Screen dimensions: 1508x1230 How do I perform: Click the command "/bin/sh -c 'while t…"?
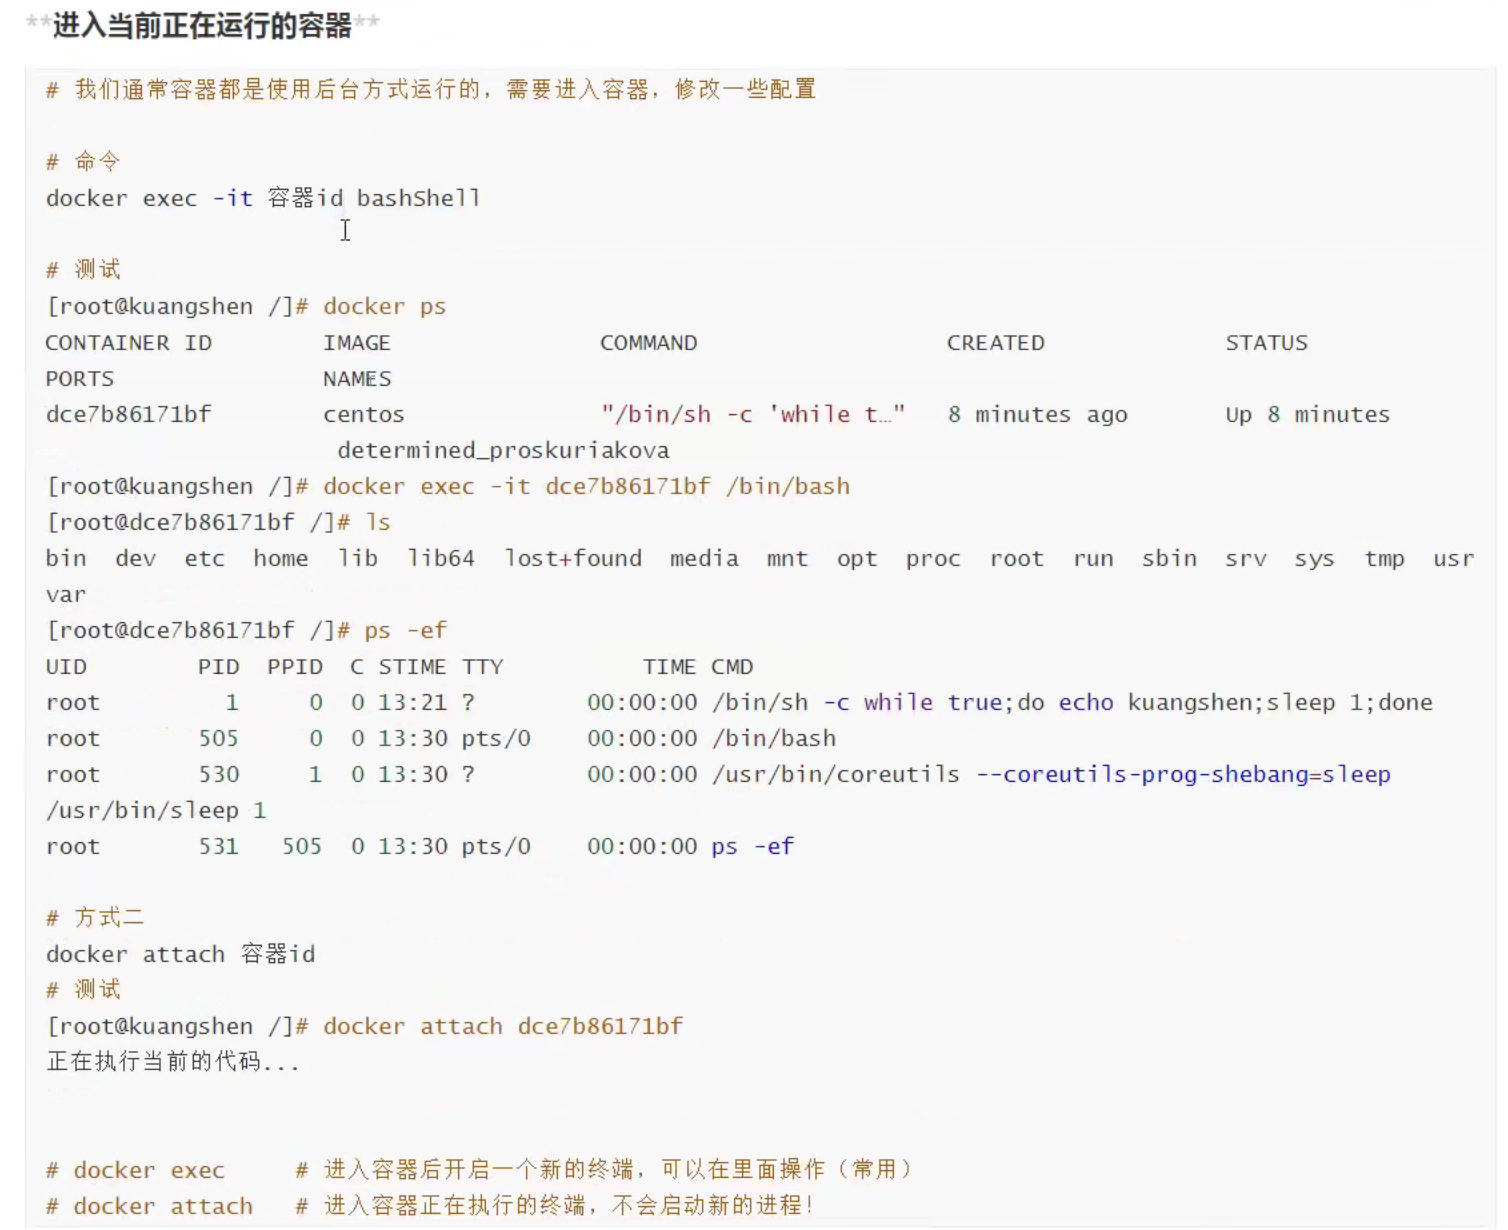tap(752, 414)
